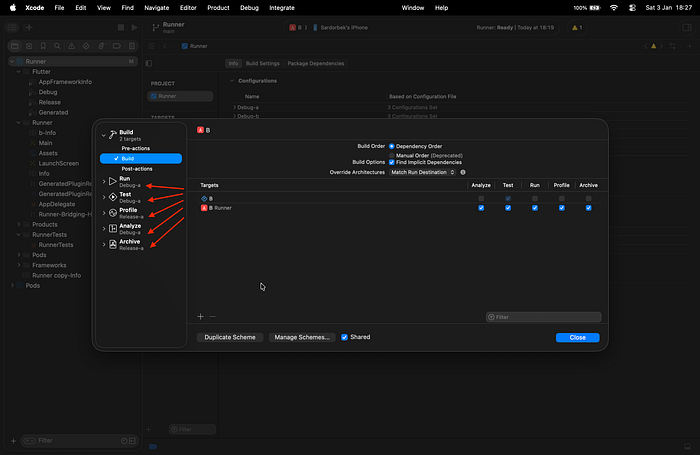Open the Debug menu
The height and width of the screenshot is (455, 700).
click(x=249, y=8)
